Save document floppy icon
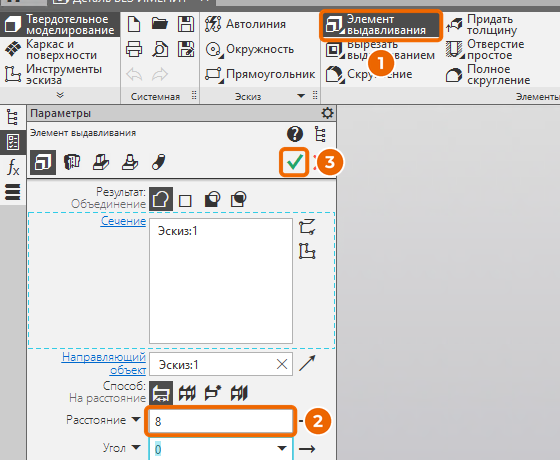Screen dimensions: 560x460 click(x=186, y=24)
